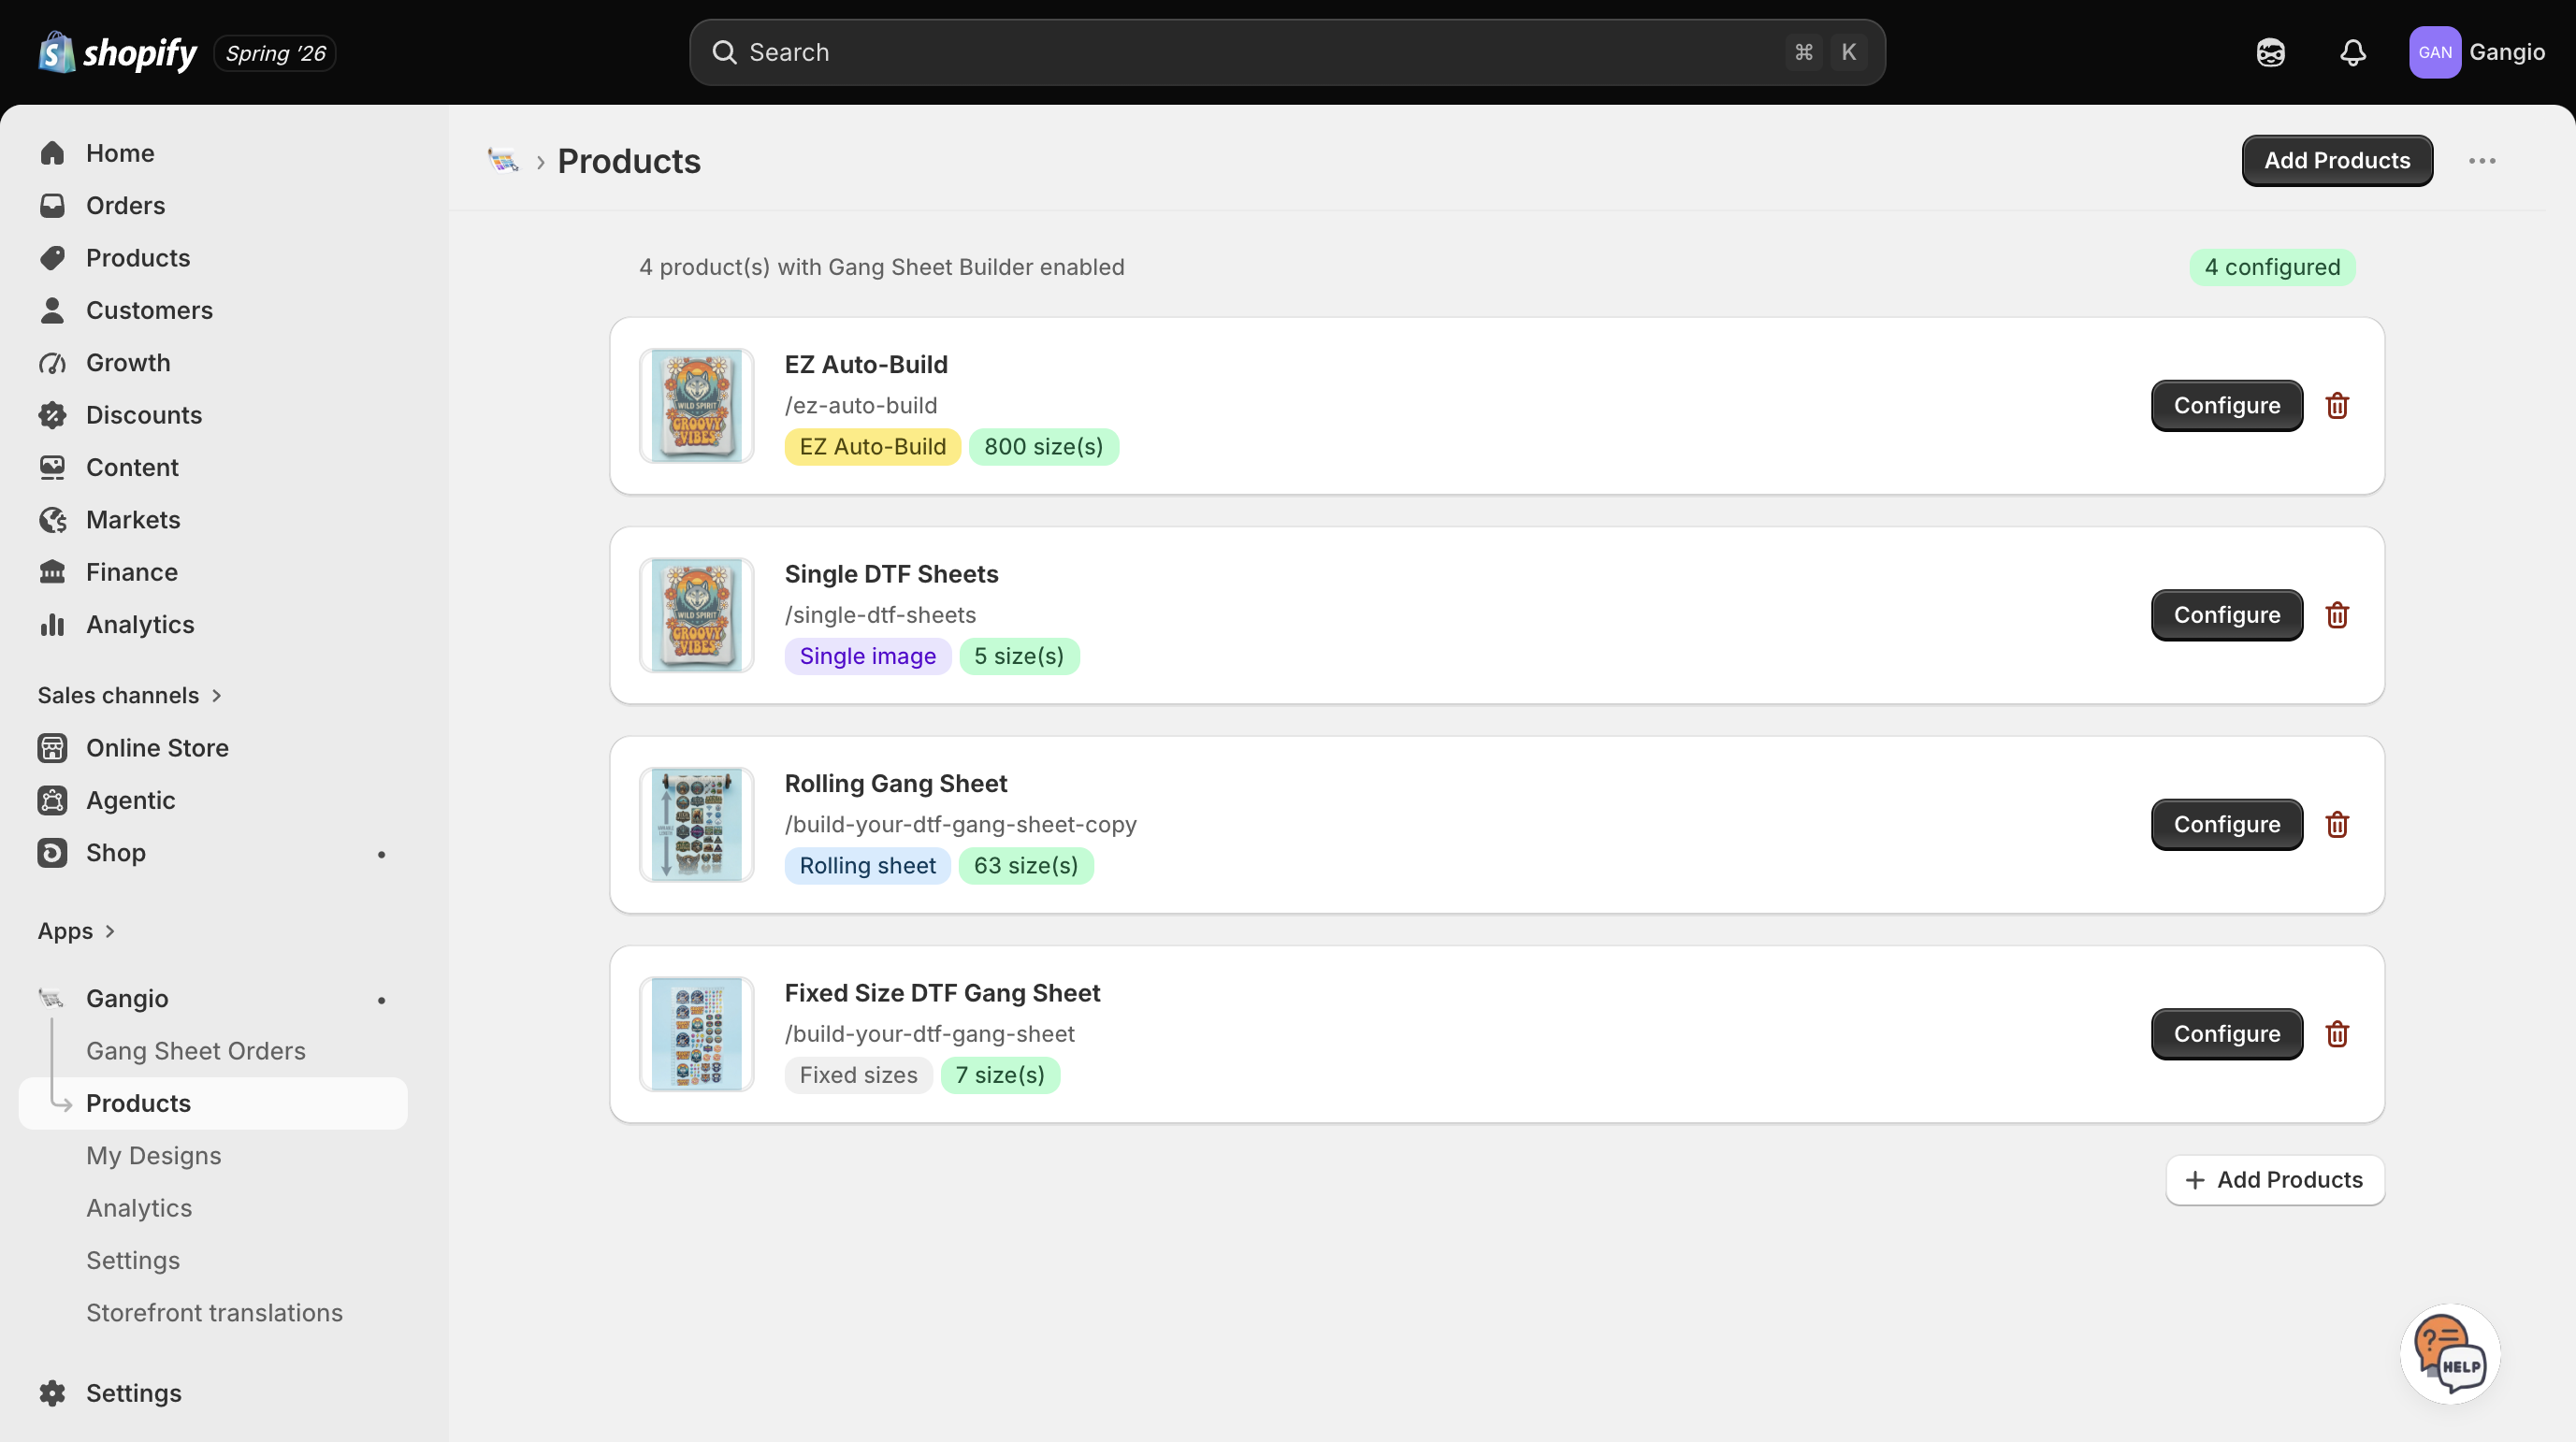This screenshot has height=1442, width=2576.
Task: Click the Orders inbox icon
Action: [52, 205]
